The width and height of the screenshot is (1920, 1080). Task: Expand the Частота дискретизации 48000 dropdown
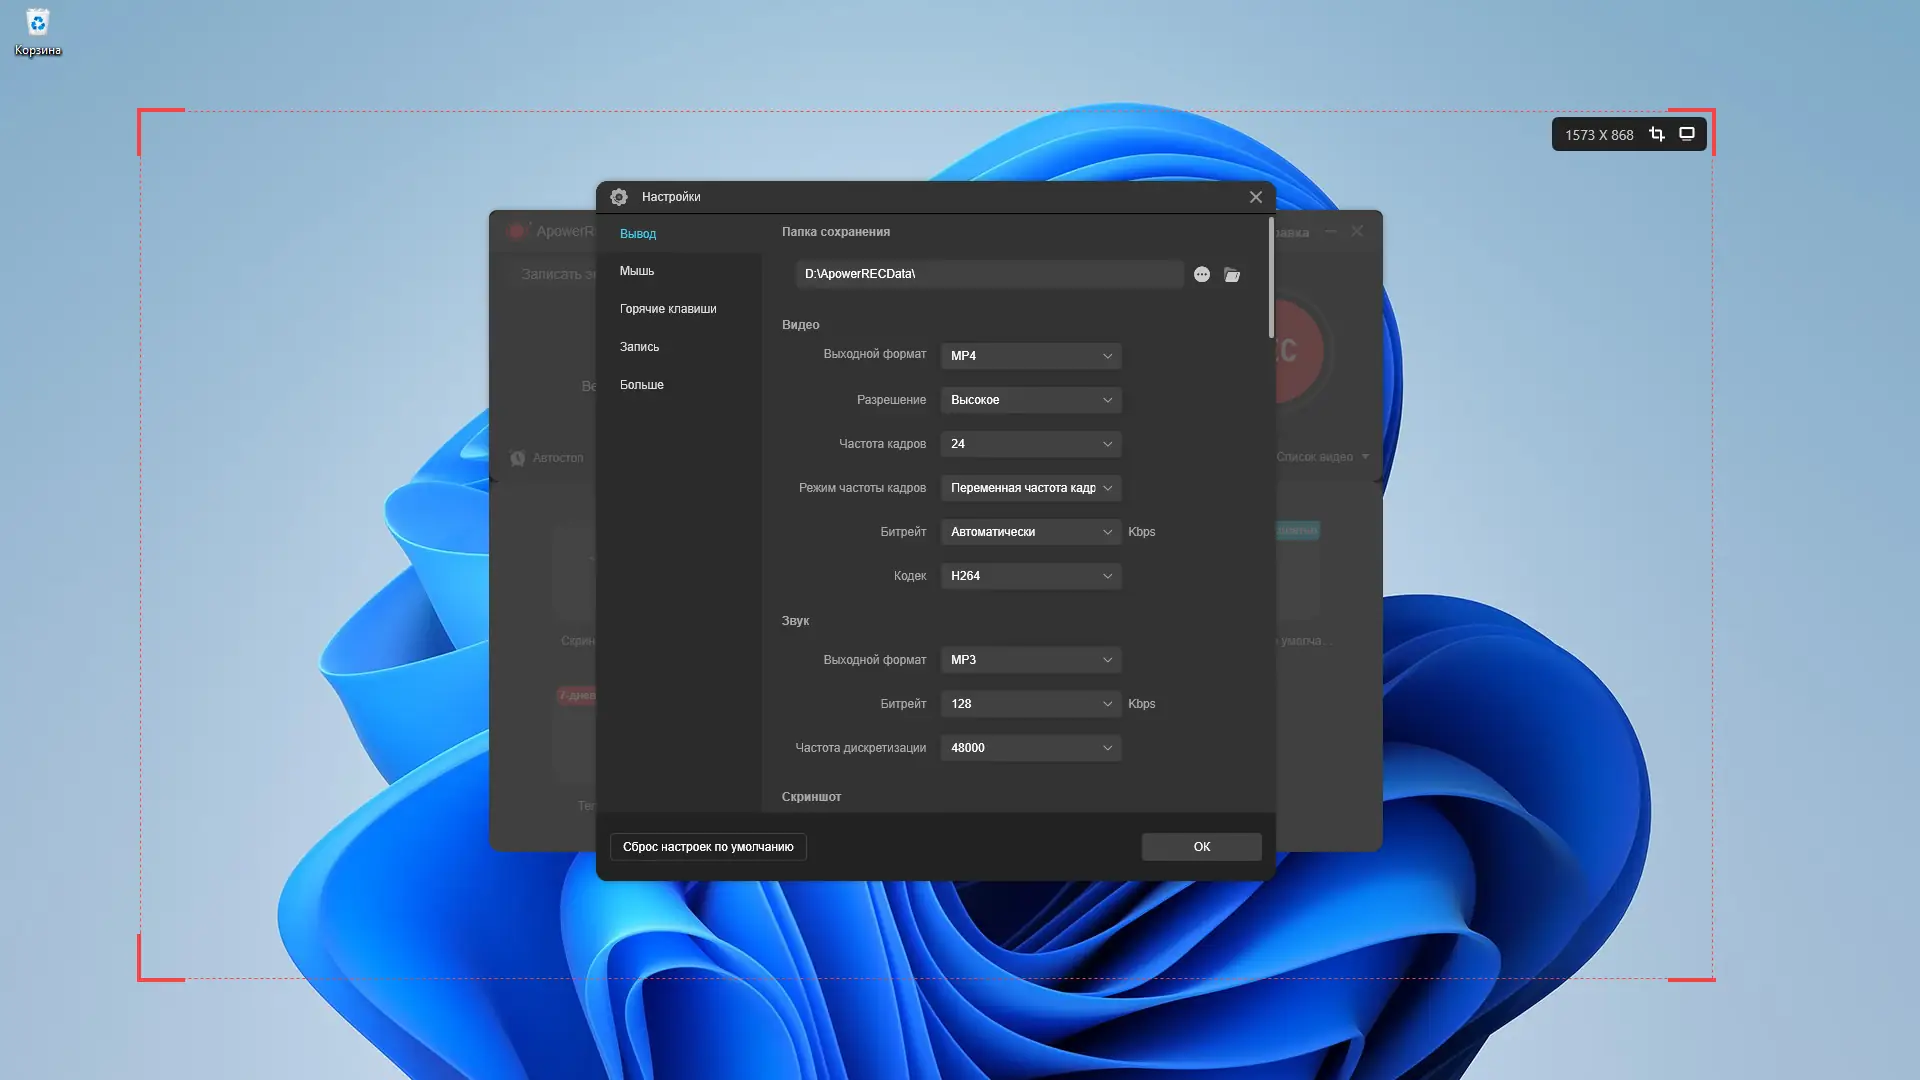1030,748
